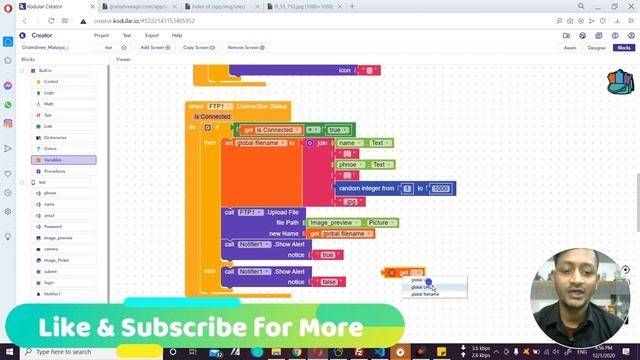Open the dropdown arrow of the loose get block
Screen dimensions: 640x360
(x=418, y=272)
